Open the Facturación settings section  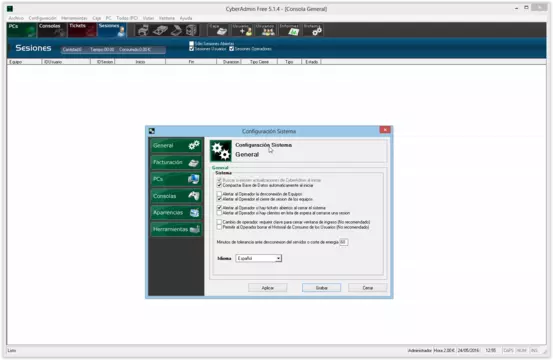pyautogui.click(x=176, y=163)
